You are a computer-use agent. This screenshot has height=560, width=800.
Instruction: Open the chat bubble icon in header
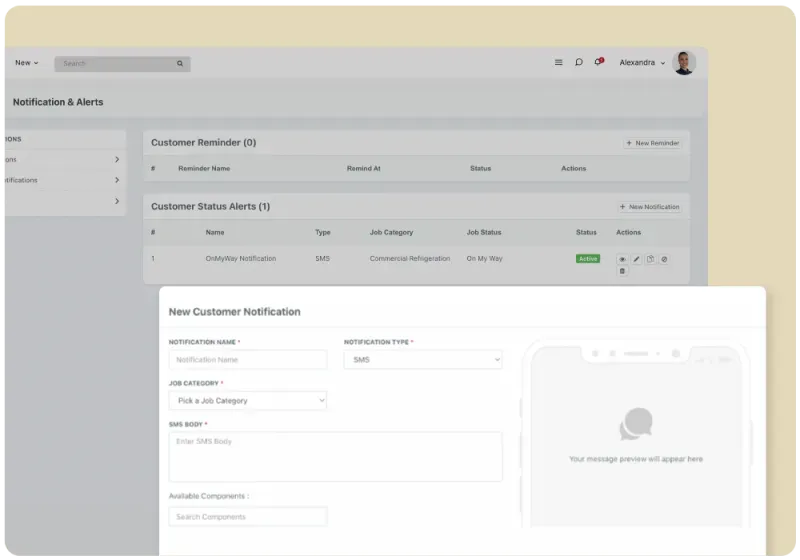click(x=578, y=63)
